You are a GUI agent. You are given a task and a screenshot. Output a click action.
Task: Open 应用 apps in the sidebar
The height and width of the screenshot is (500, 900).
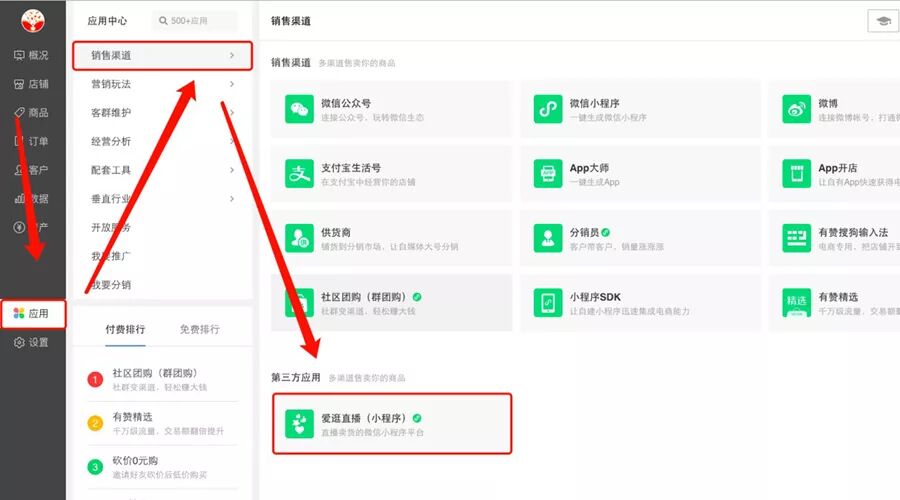tap(33, 313)
